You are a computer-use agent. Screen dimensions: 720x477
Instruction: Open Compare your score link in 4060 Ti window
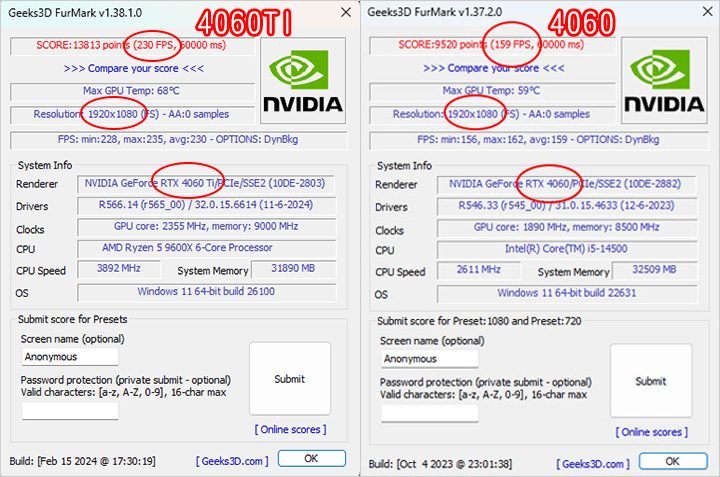134,68
